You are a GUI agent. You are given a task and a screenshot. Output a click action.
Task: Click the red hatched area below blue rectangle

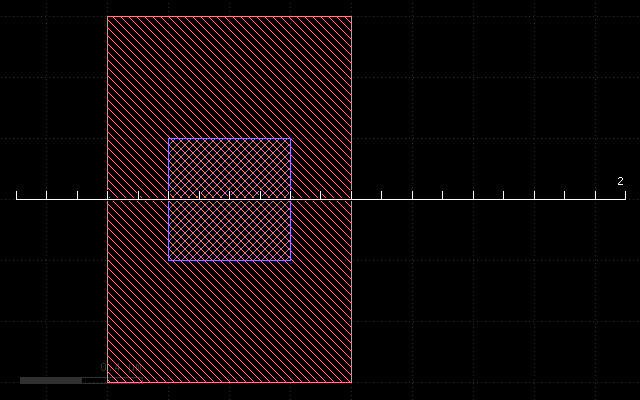(x=229, y=322)
